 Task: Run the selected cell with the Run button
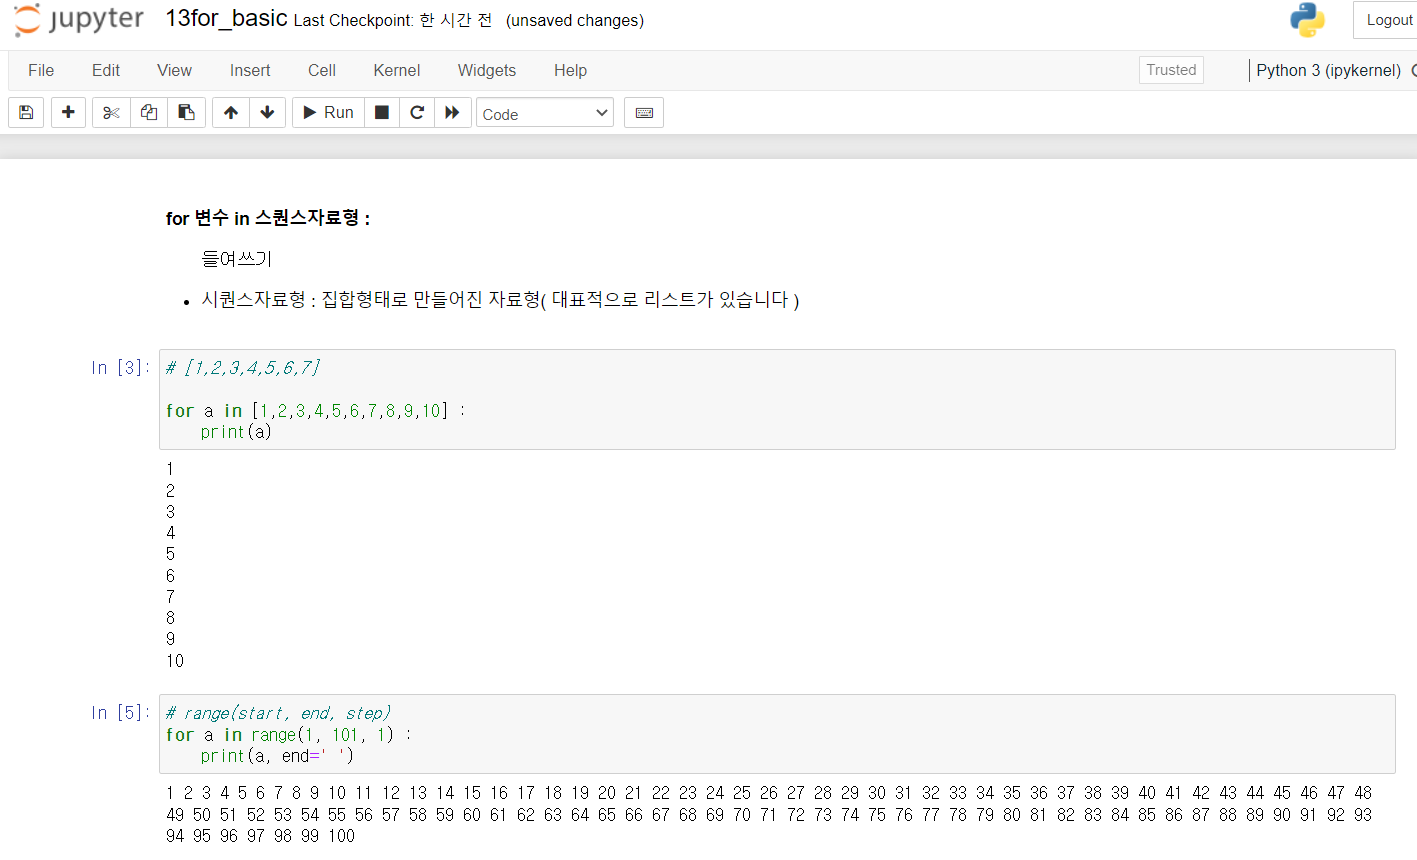point(327,112)
